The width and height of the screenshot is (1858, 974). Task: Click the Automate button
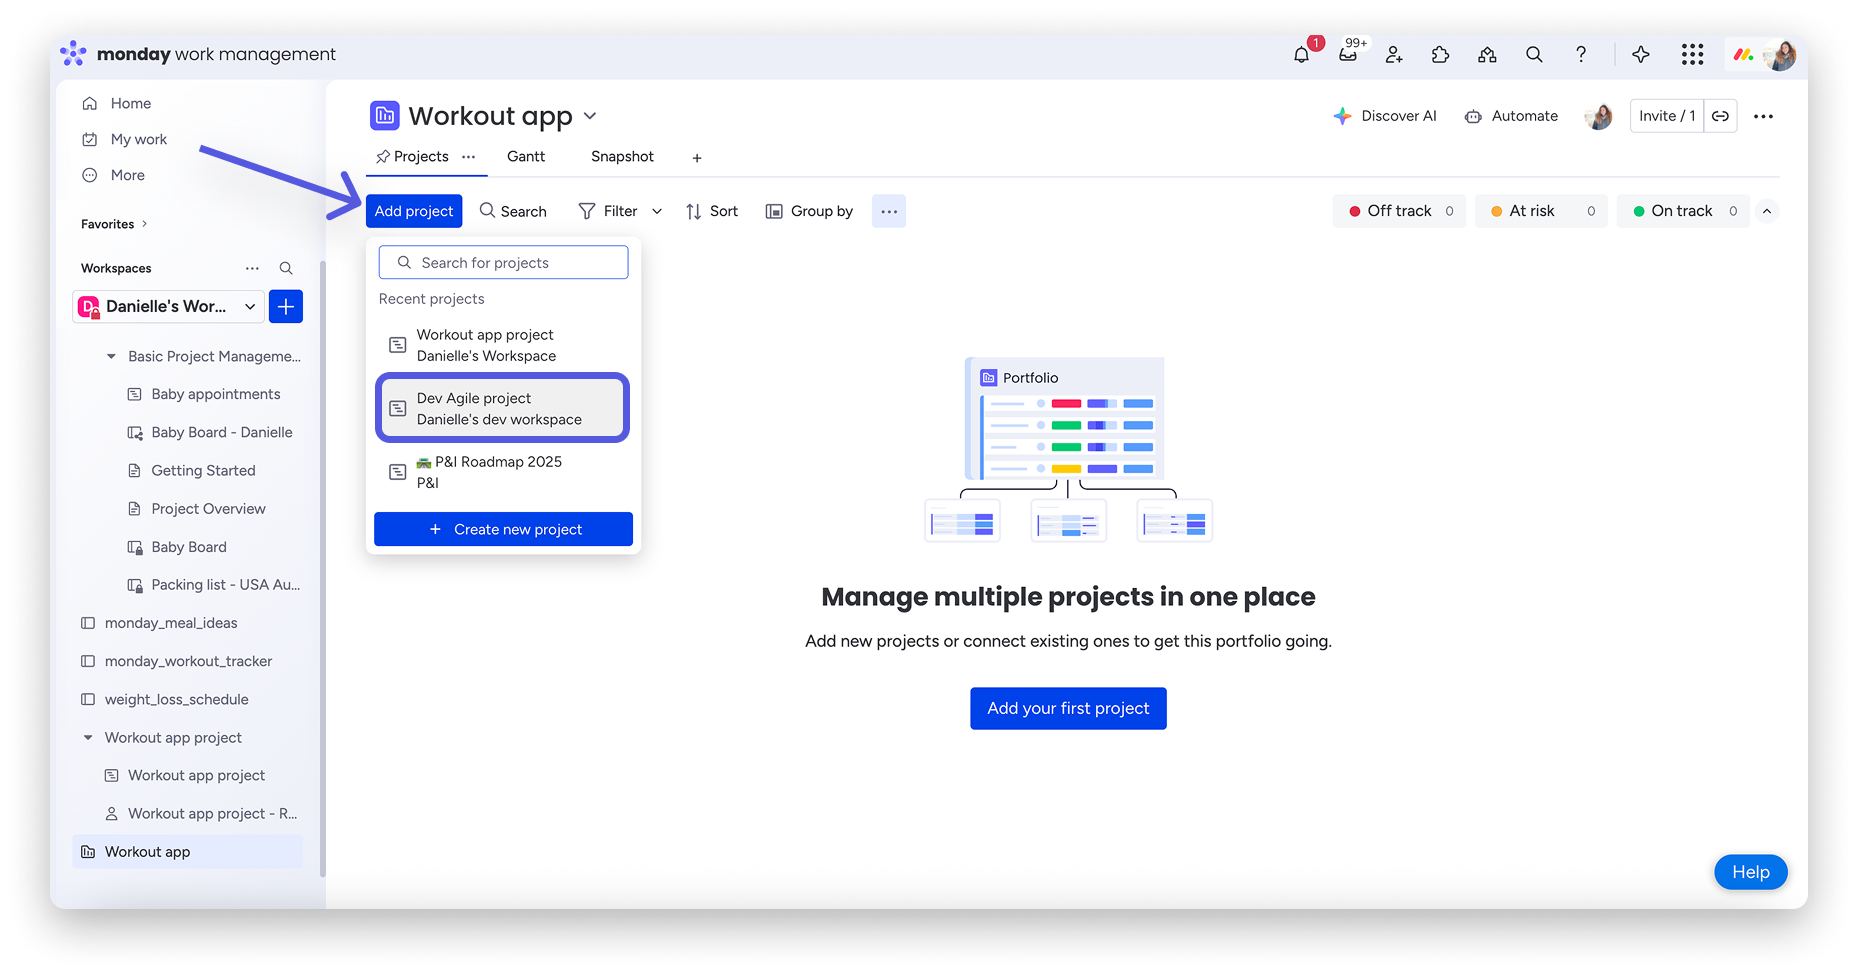[1511, 116]
